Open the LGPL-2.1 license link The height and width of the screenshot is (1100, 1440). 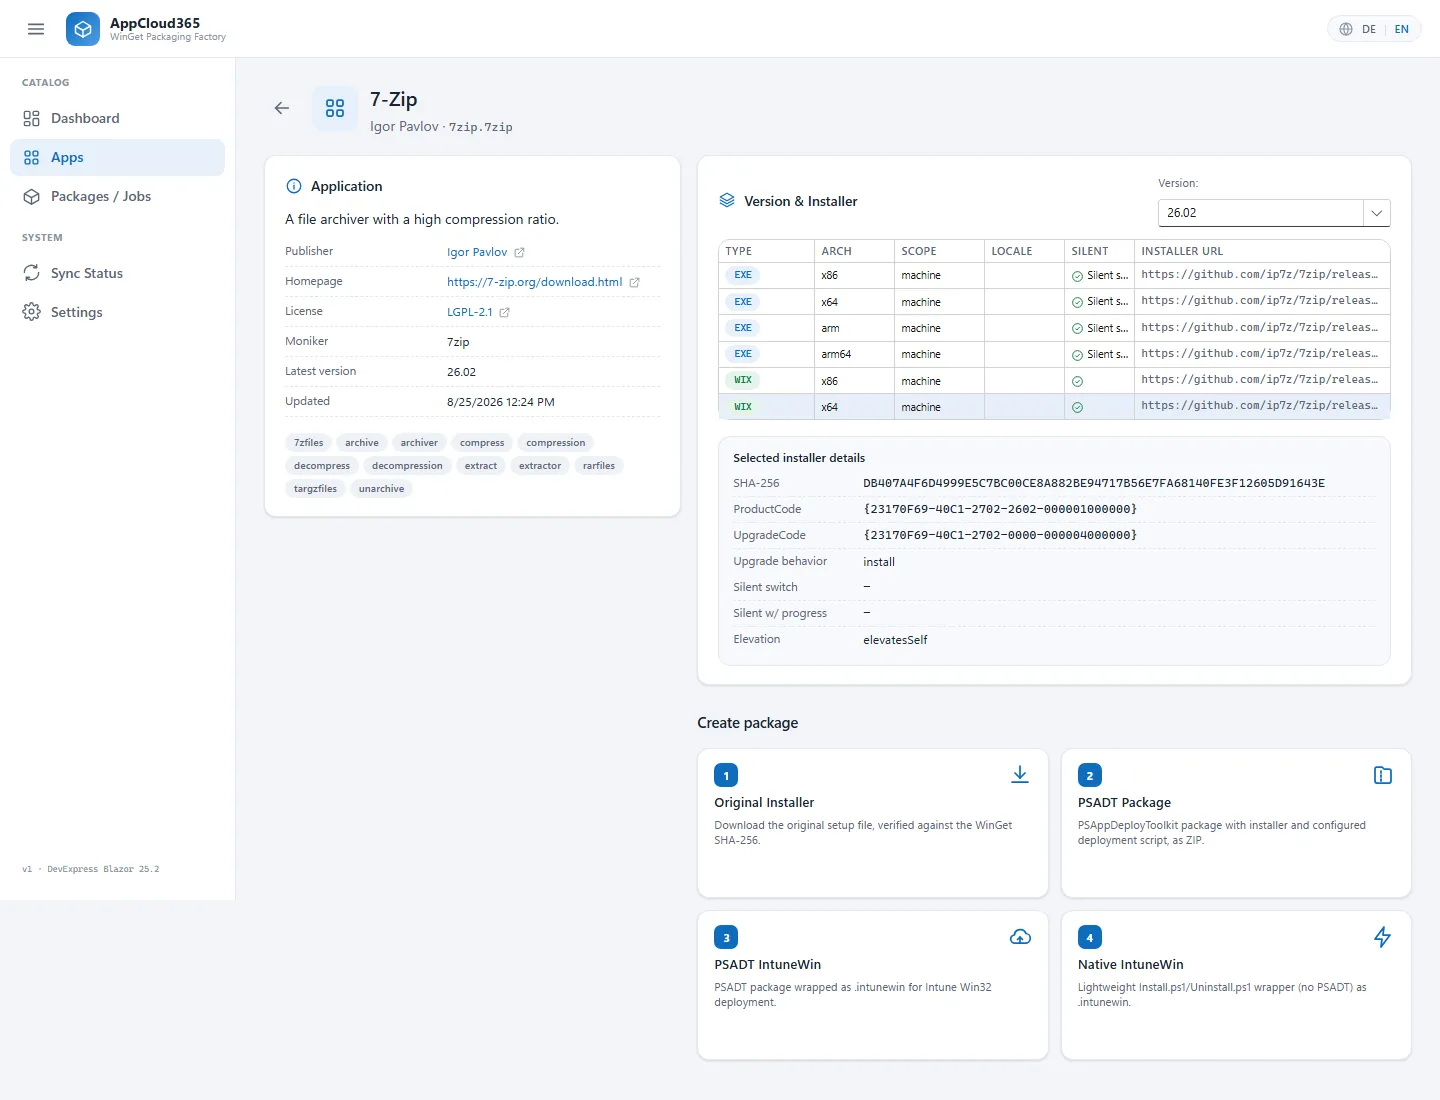[x=470, y=312]
